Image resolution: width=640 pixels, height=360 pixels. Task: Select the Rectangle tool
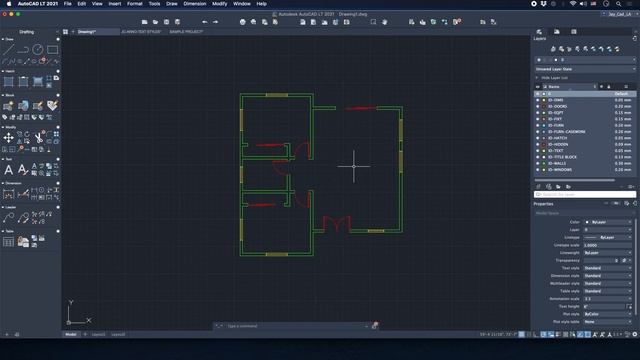53,50
